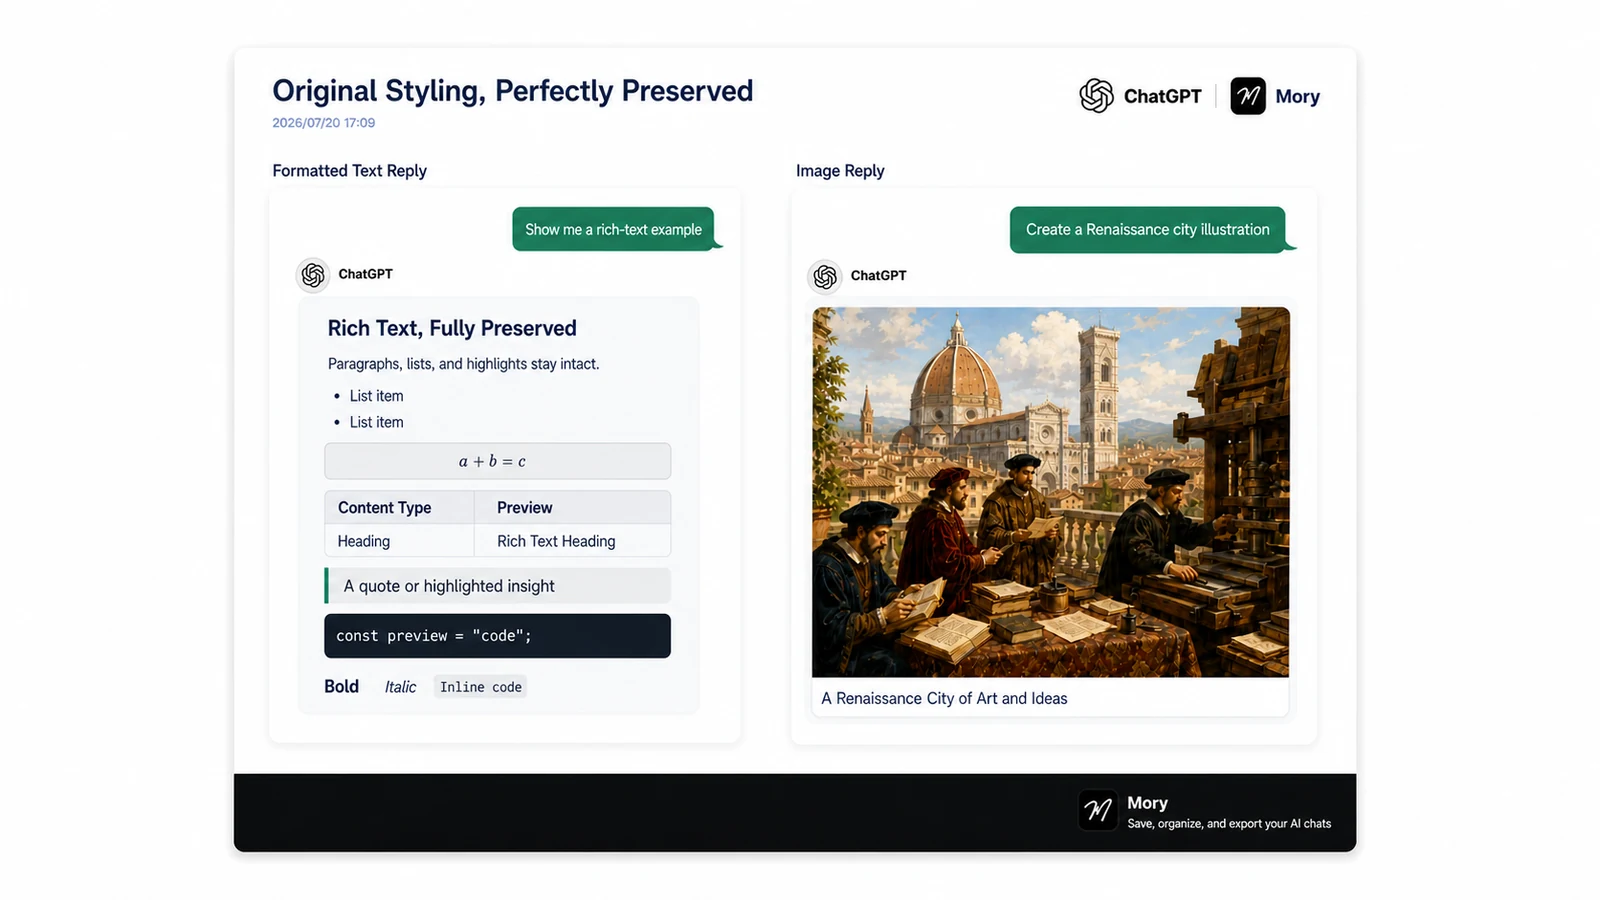Click the 'Preview' table header cell
The width and height of the screenshot is (1600, 900).
[x=572, y=507]
